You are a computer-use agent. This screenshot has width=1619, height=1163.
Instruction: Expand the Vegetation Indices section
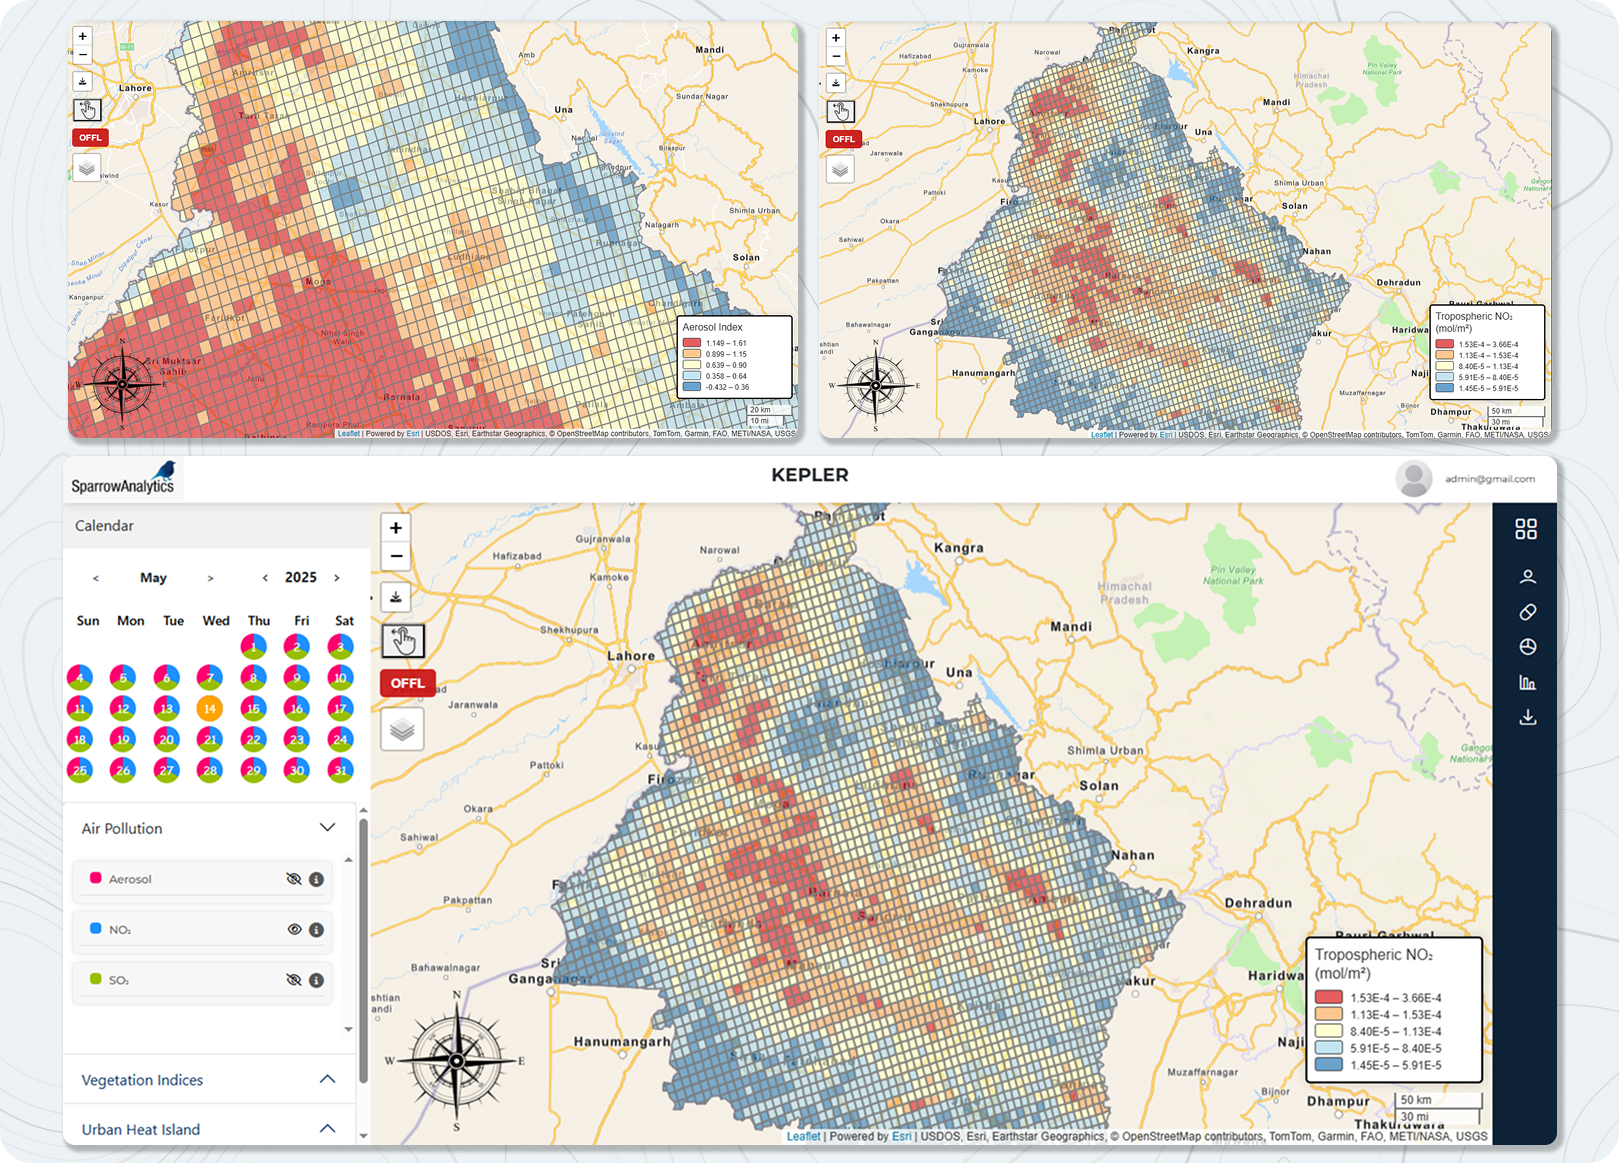[327, 1080]
